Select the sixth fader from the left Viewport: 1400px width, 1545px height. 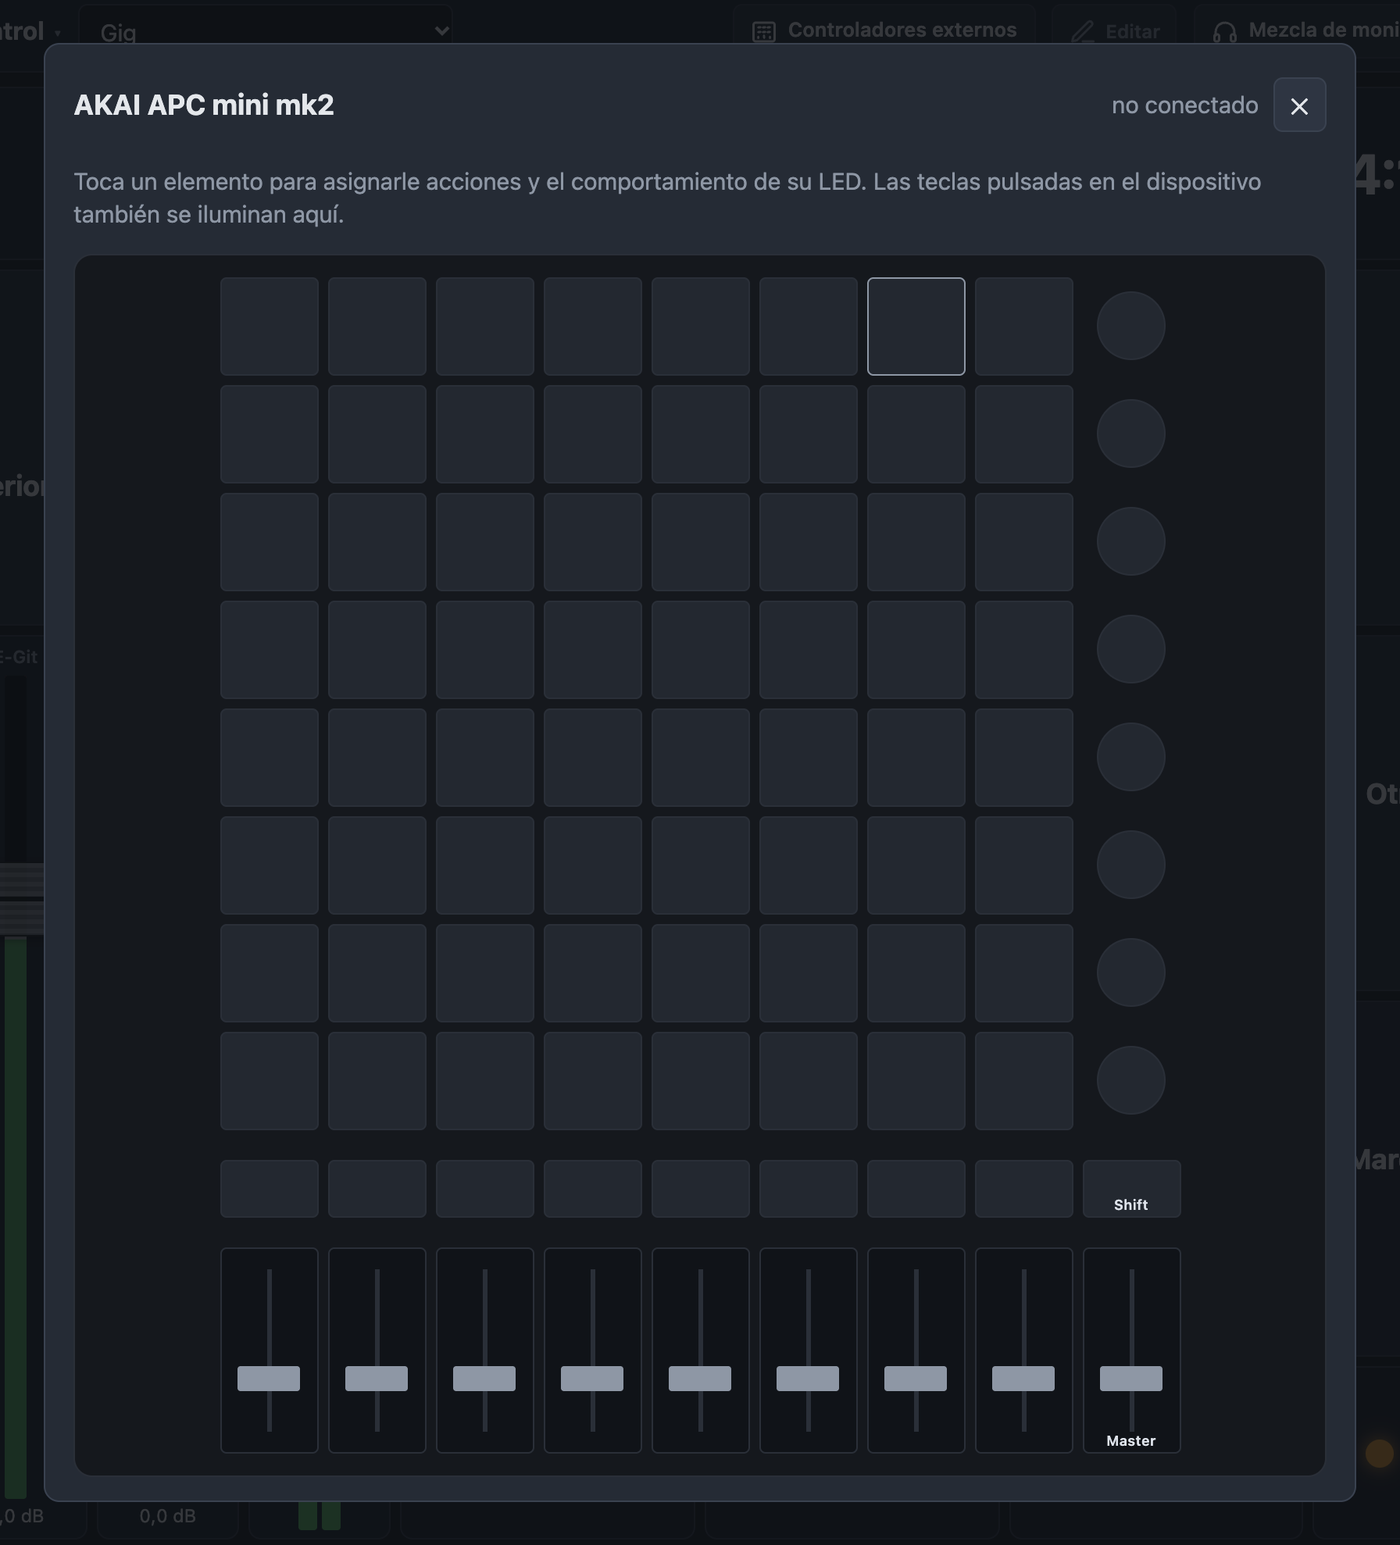808,1350
